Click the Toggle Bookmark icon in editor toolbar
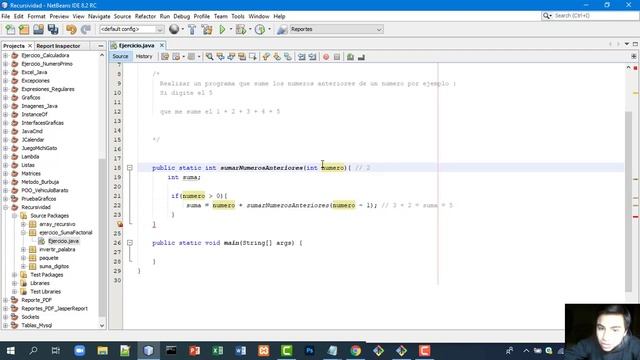The height and width of the screenshot is (360, 640). 288,57
